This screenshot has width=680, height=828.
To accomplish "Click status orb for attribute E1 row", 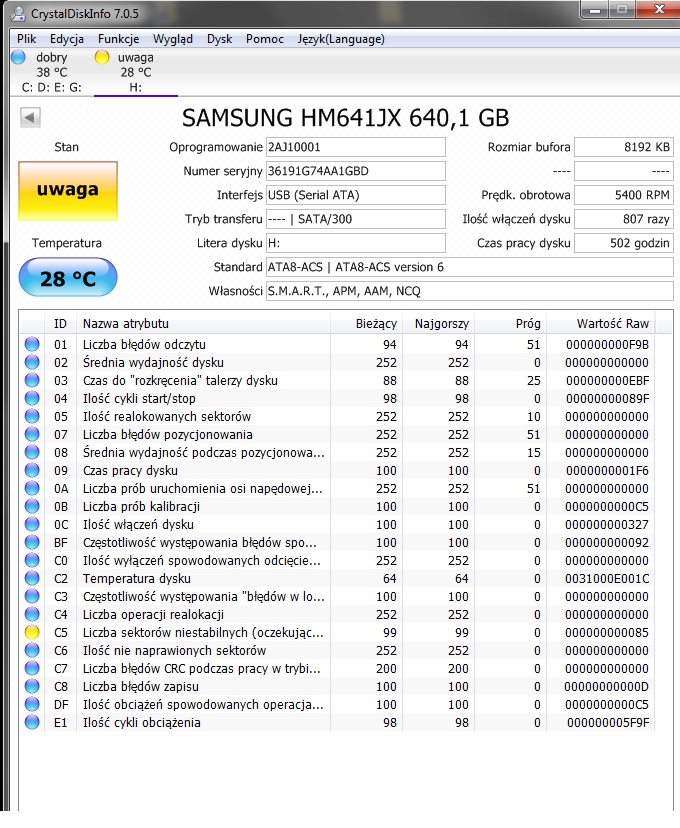I will pos(32,722).
